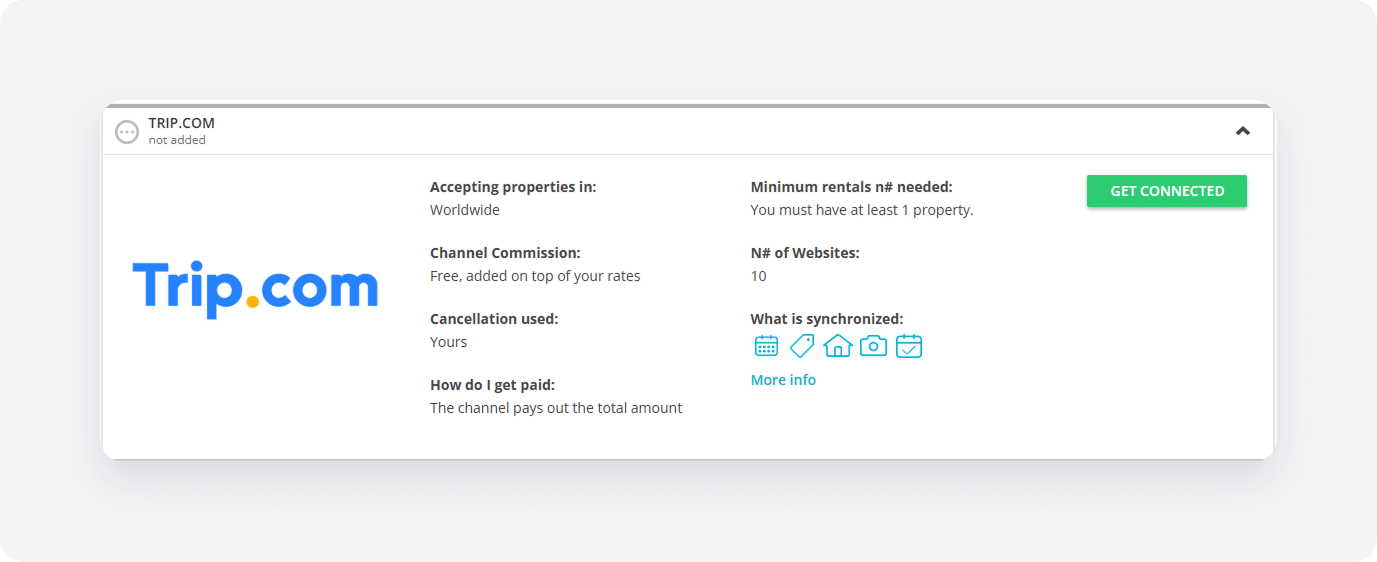This screenshot has width=1377, height=562.
Task: Click the 'How do I get paid:' label
Action: pos(492,385)
